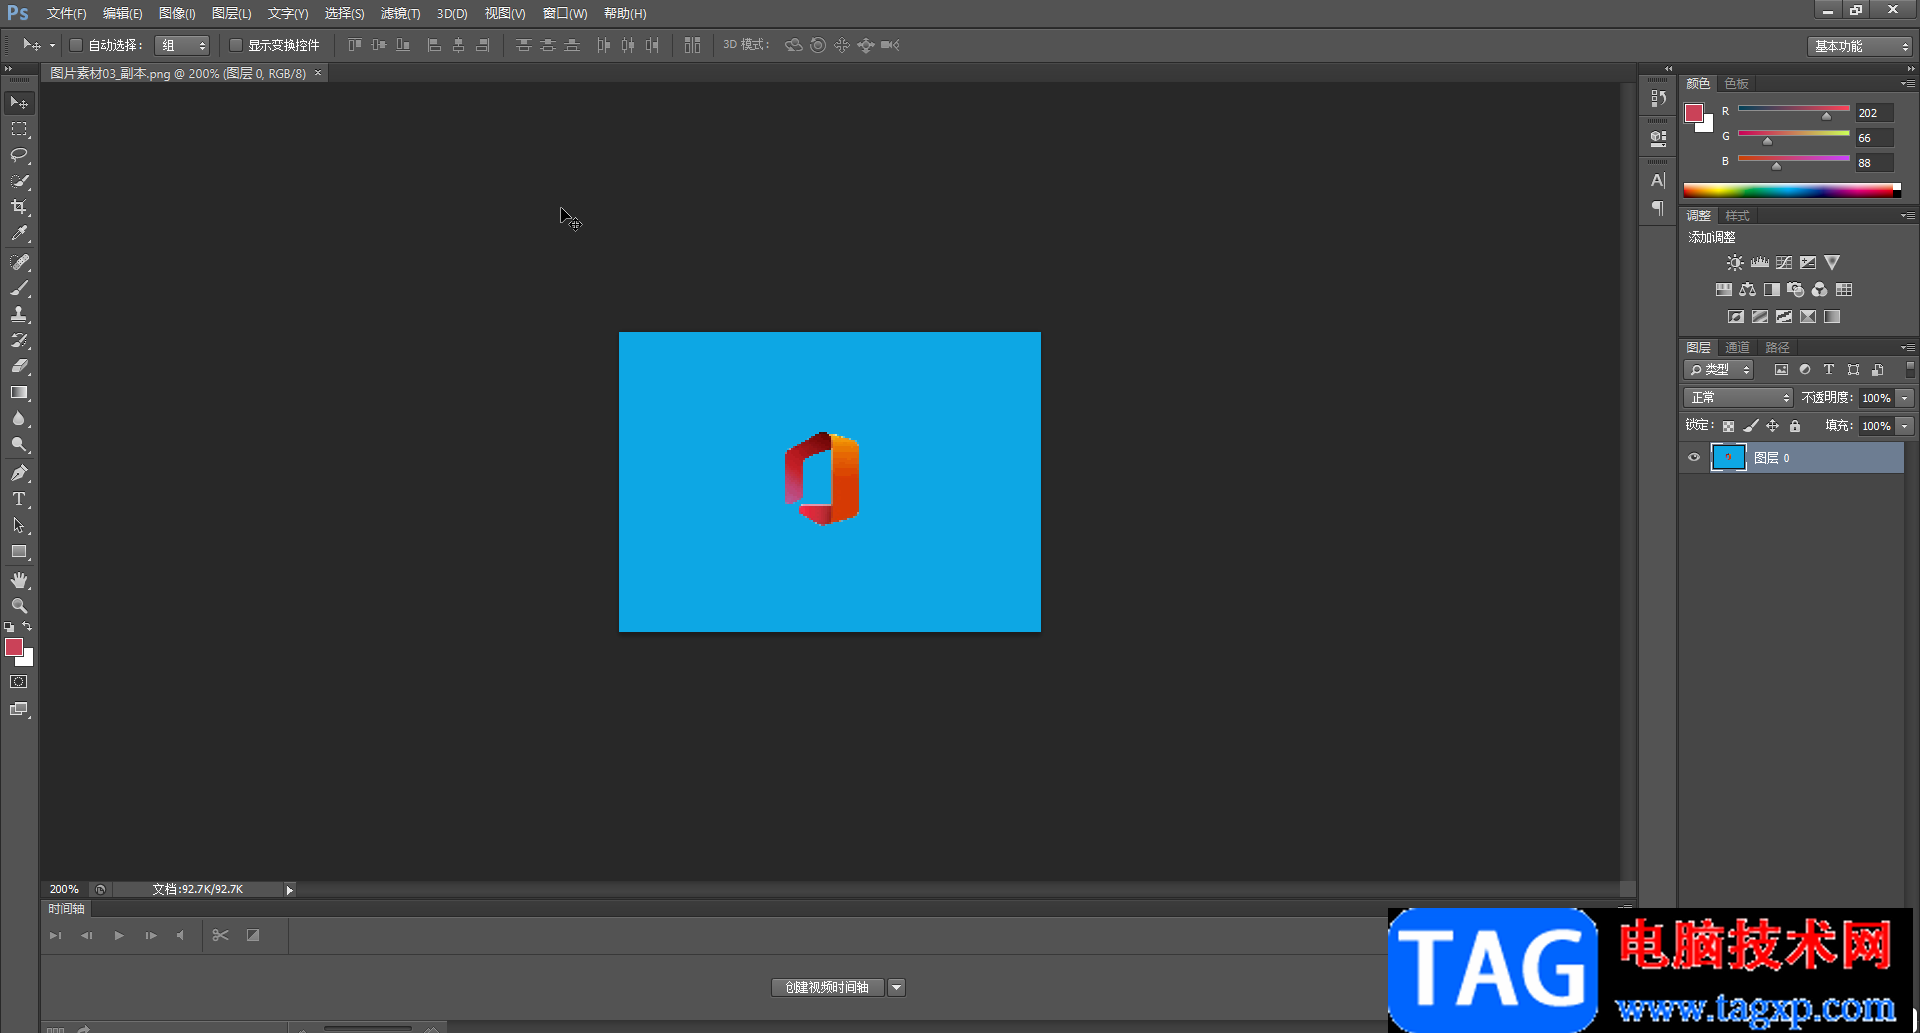Add a Levels adjustment
Viewport: 1920px width, 1033px height.
point(1760,263)
